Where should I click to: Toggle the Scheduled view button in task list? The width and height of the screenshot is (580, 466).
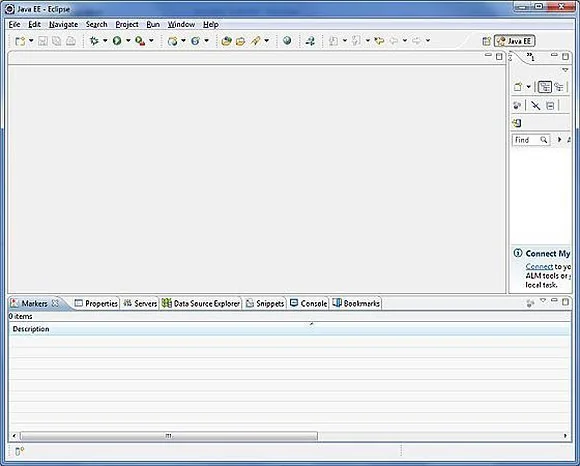point(559,87)
